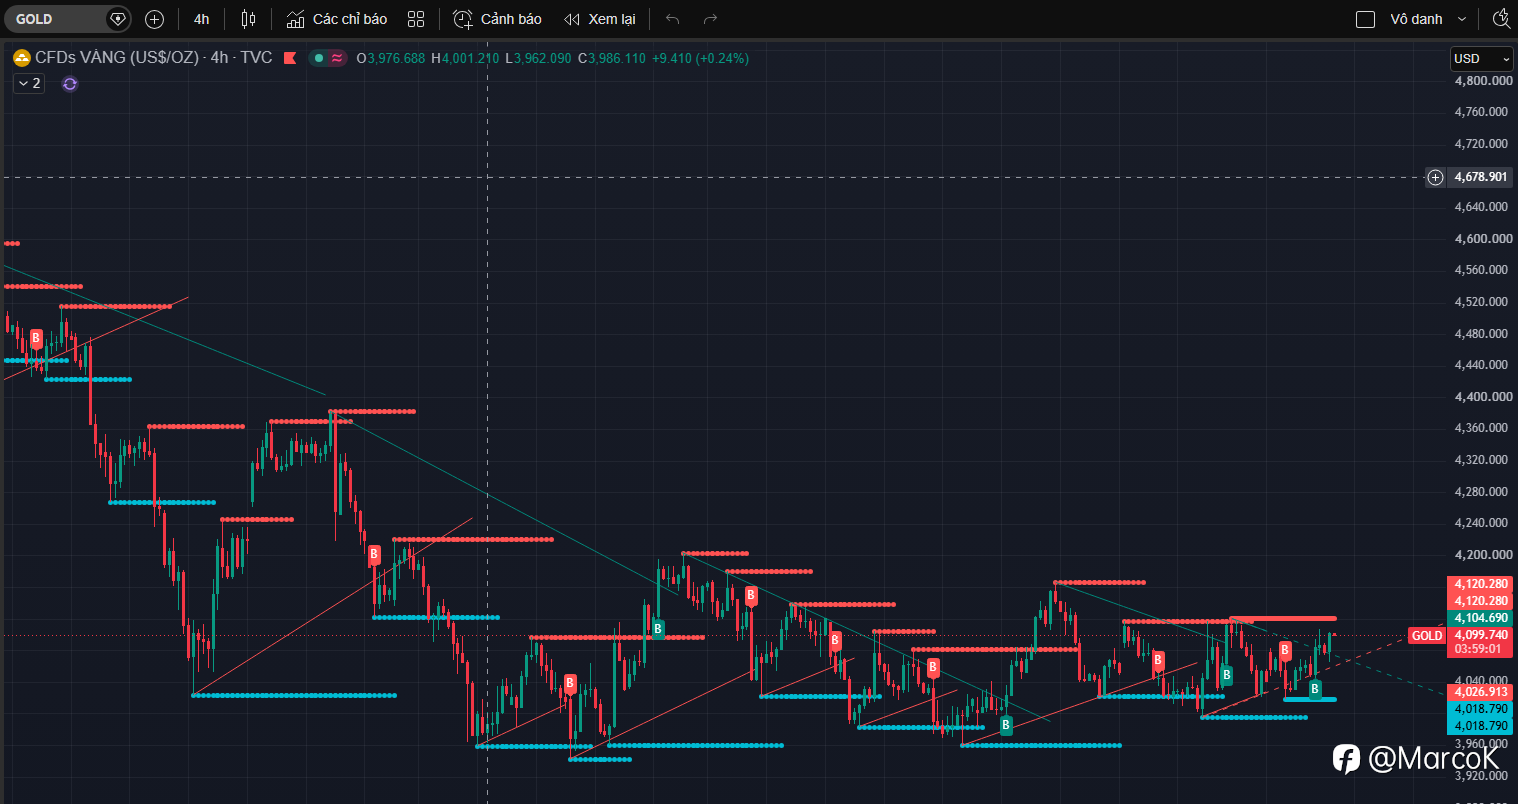Image resolution: width=1518 pixels, height=804 pixels.
Task: Open the USD currency dropdown
Action: tap(1482, 59)
